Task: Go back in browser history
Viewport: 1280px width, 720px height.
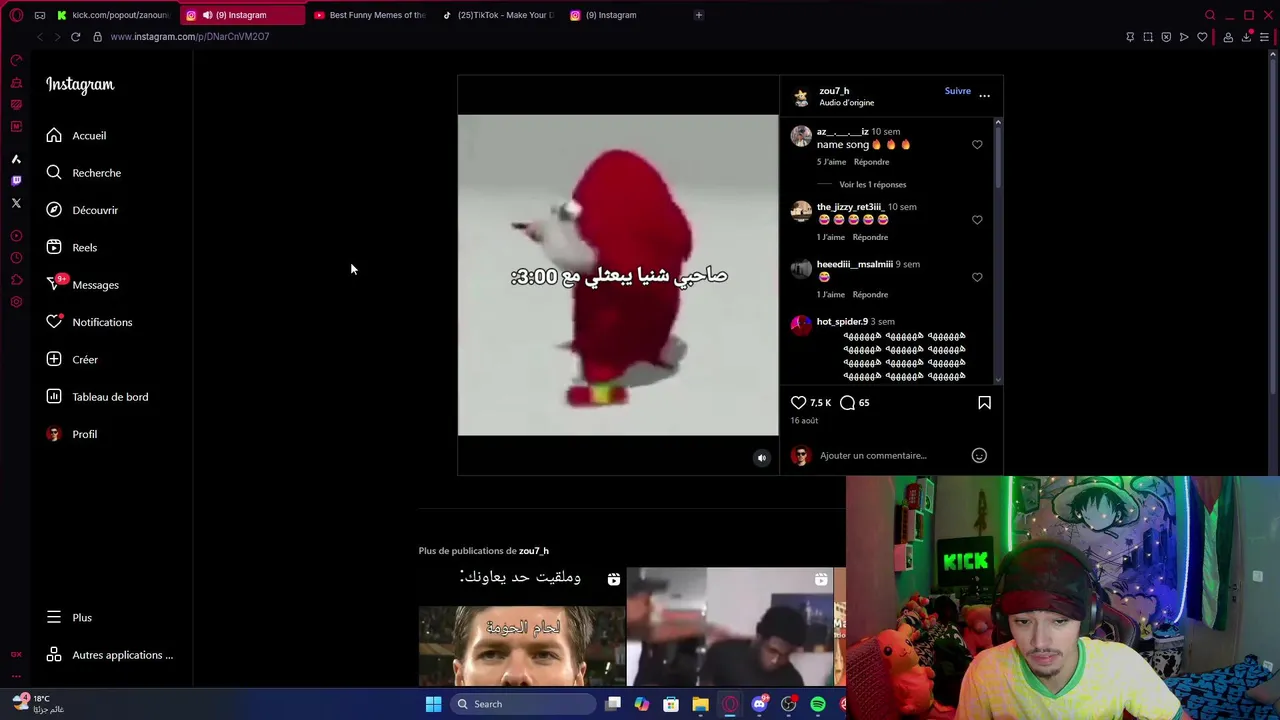Action: coord(40,37)
